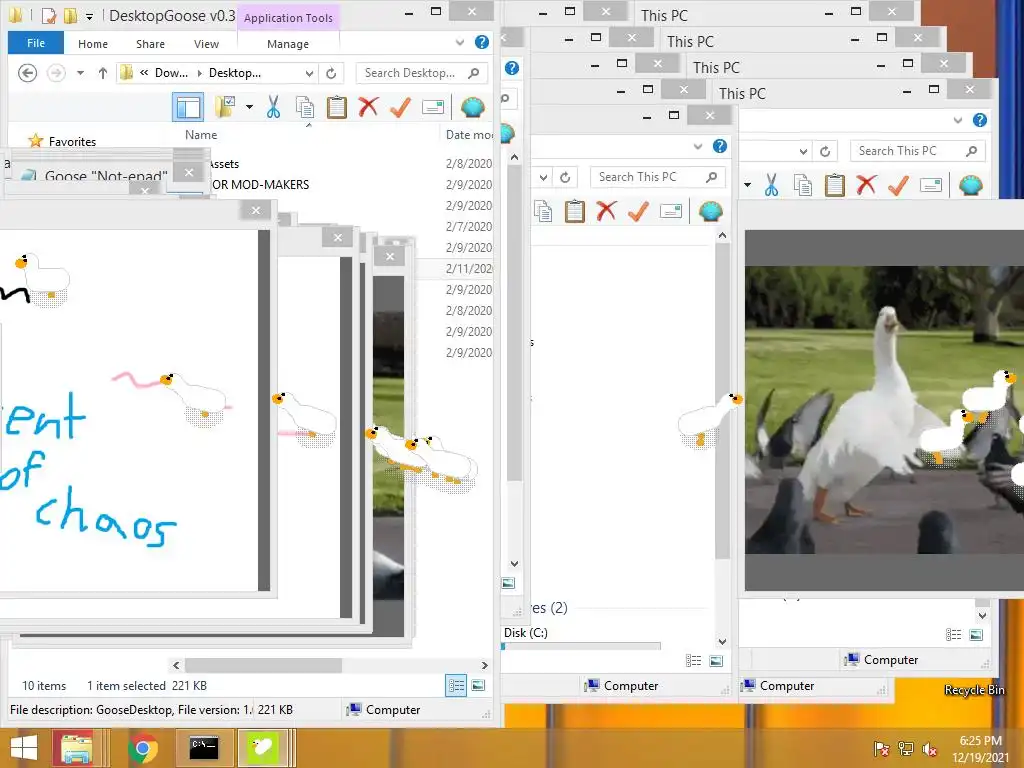This screenshot has width=1024, height=768.
Task: Click the '2/7/2020' date entry
Action: (468, 227)
